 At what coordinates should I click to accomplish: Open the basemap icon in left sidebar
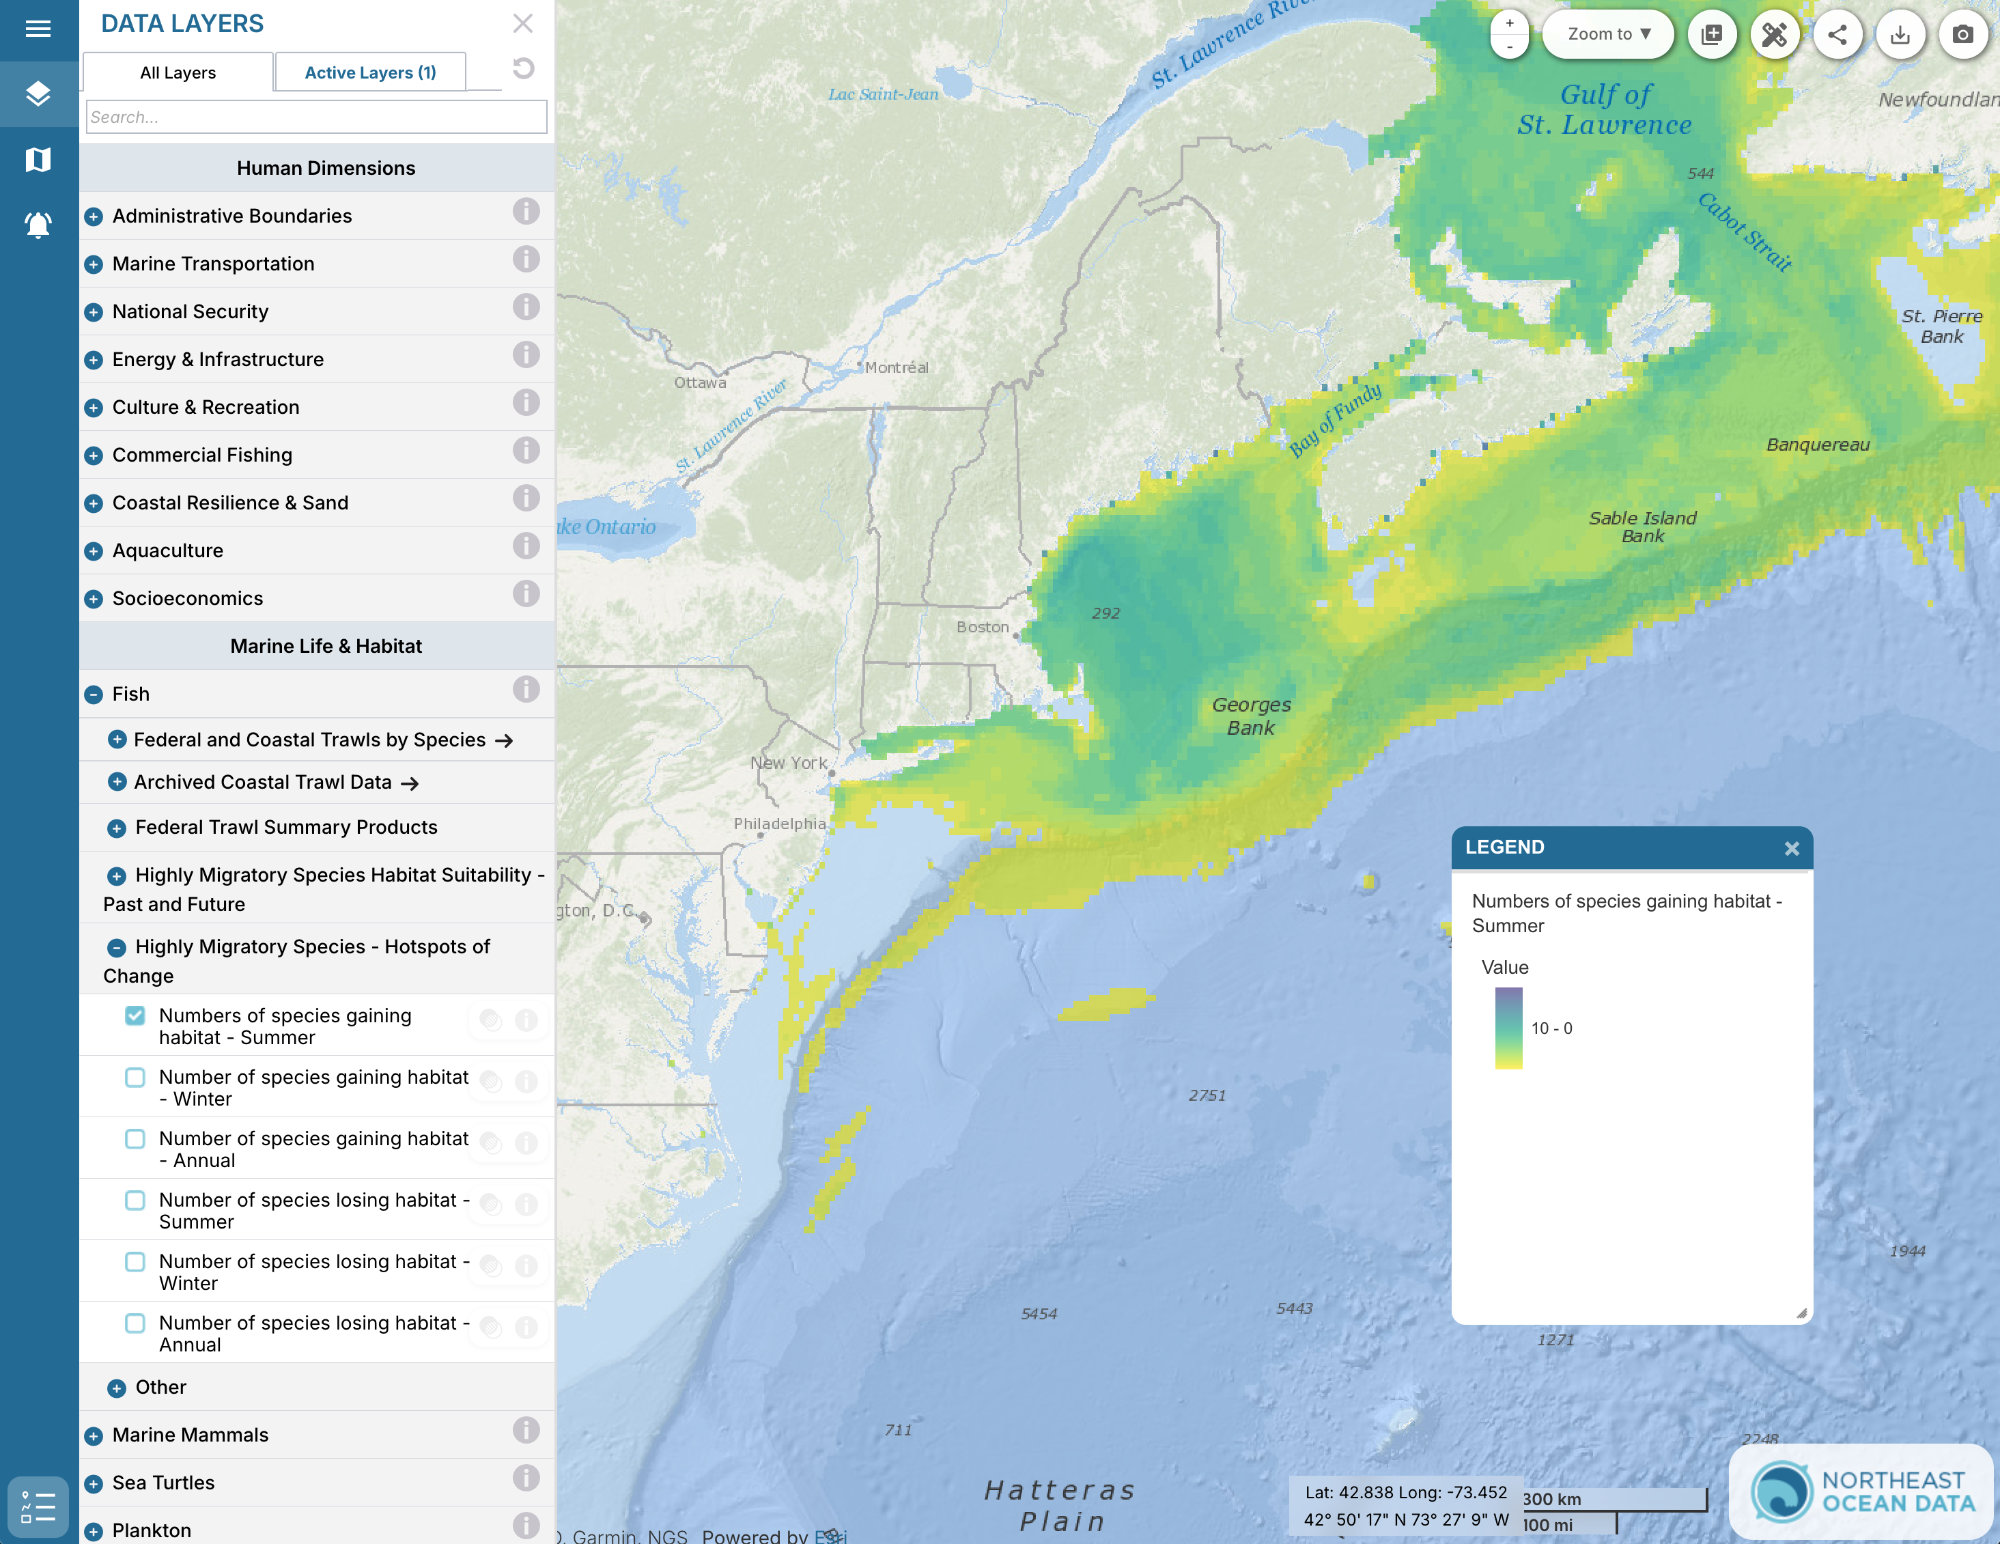[38, 159]
